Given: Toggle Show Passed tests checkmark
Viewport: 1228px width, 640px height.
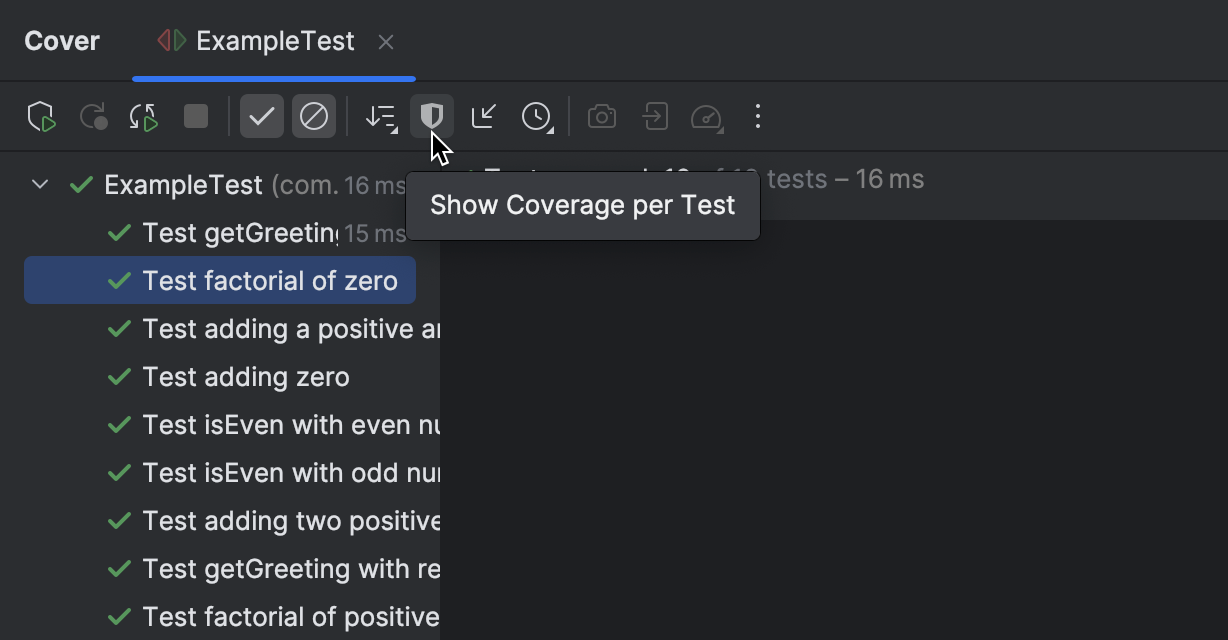Looking at the screenshot, I should pyautogui.click(x=262, y=116).
